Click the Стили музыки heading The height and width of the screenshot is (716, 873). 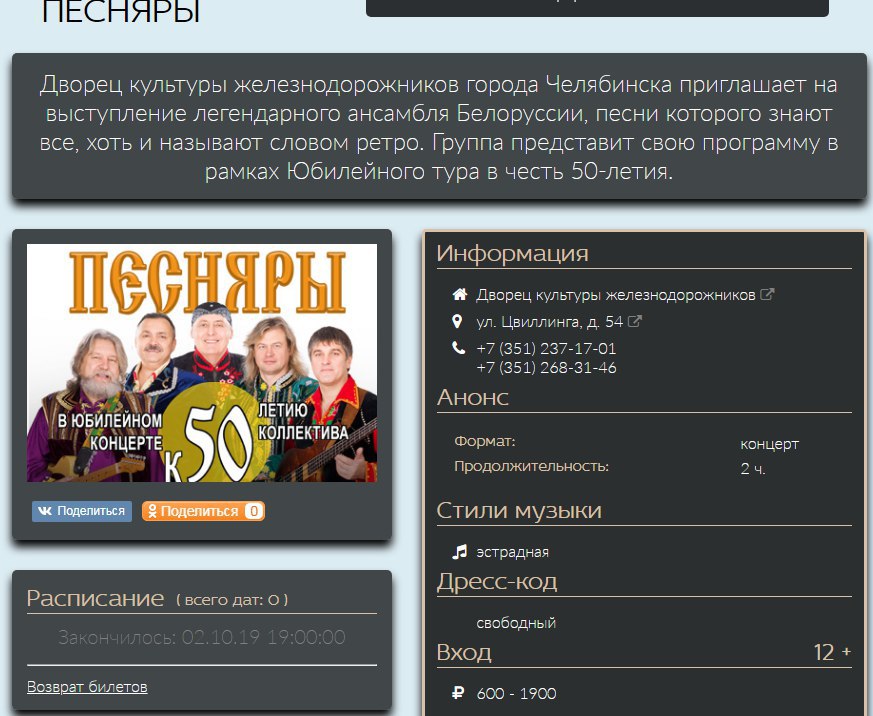coord(519,511)
